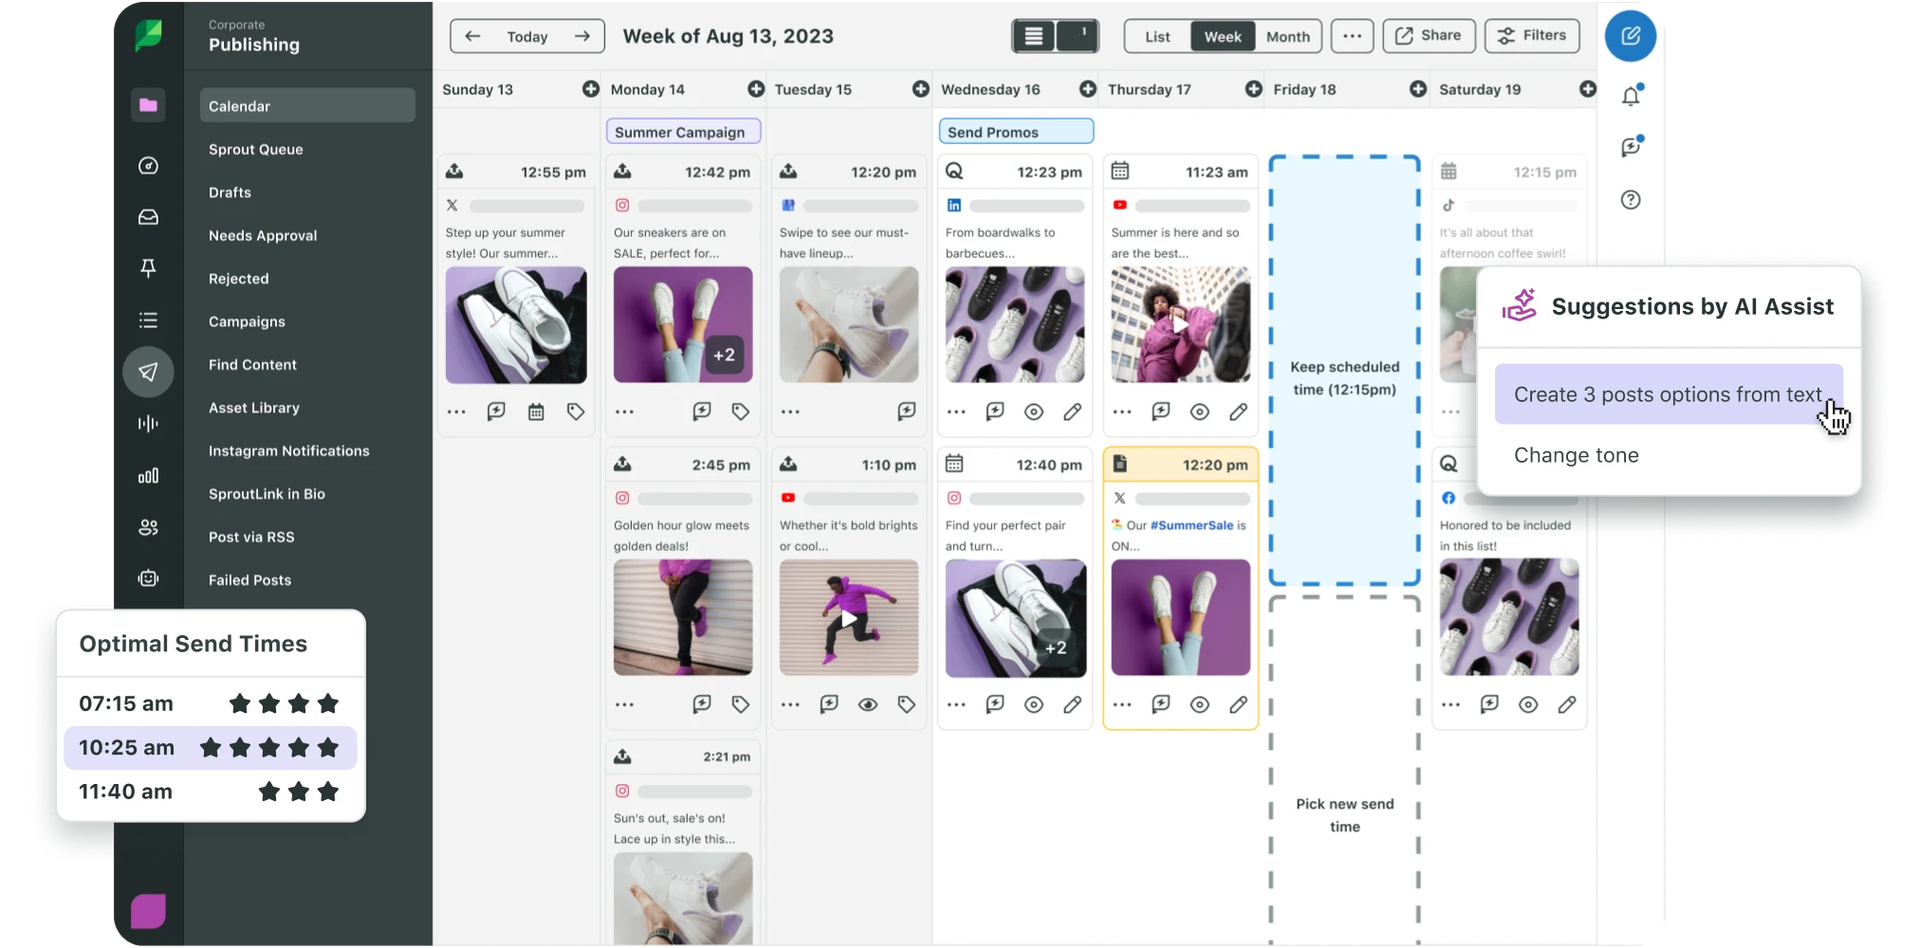Open the Filters slider control
The width and height of the screenshot is (1920, 948).
pos(1532,36)
